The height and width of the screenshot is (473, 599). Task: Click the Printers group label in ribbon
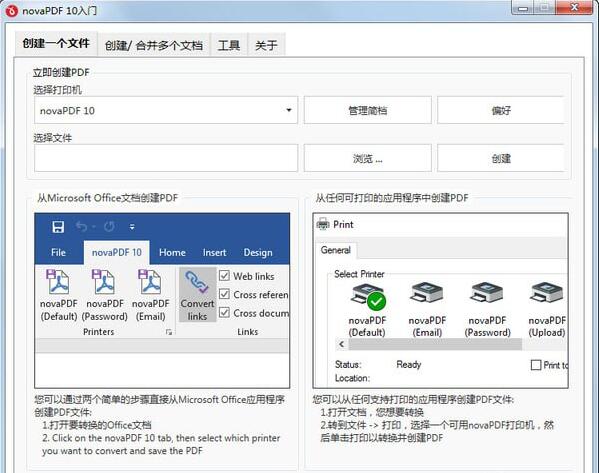(99, 332)
